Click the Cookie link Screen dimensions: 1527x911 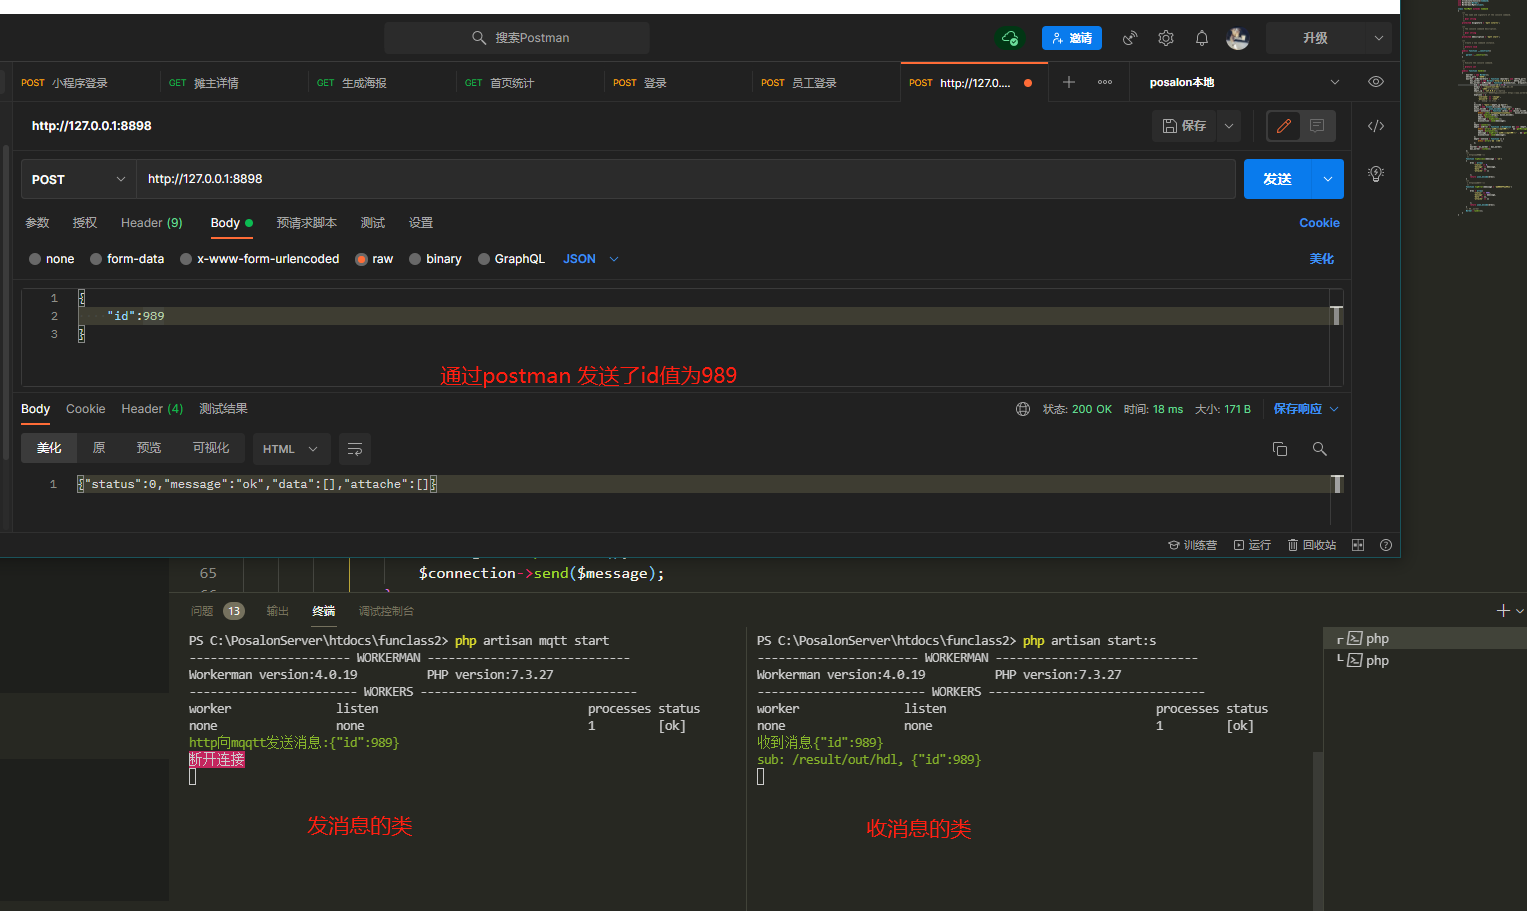(x=1319, y=223)
